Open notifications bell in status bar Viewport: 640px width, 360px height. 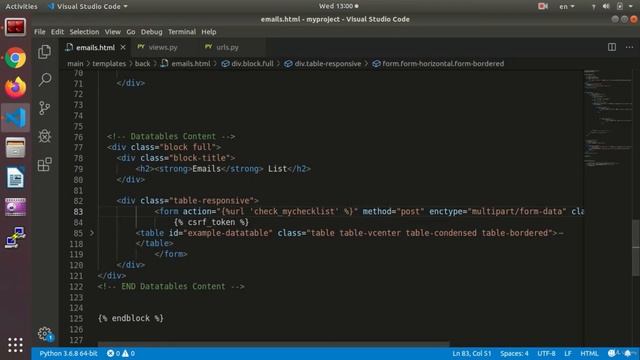click(628, 353)
